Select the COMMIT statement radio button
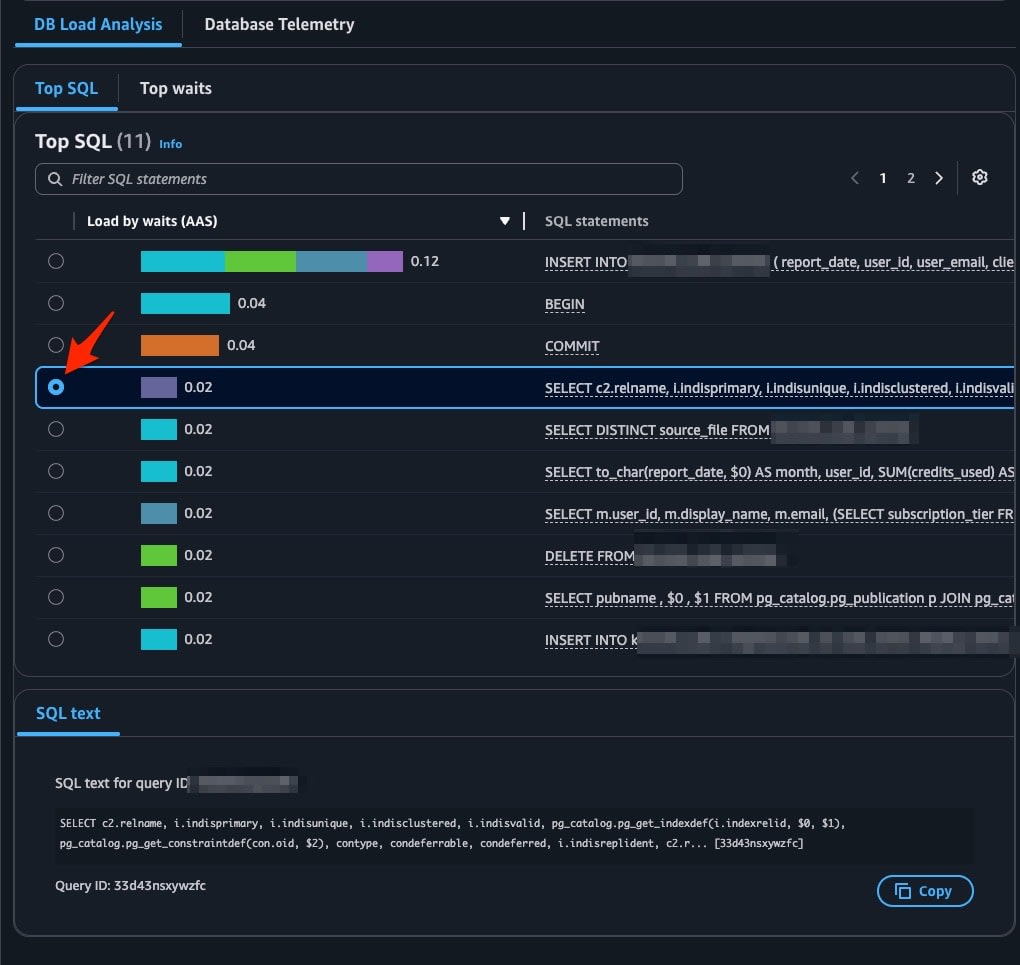Screen dimensions: 1020x965 click(x=56, y=345)
